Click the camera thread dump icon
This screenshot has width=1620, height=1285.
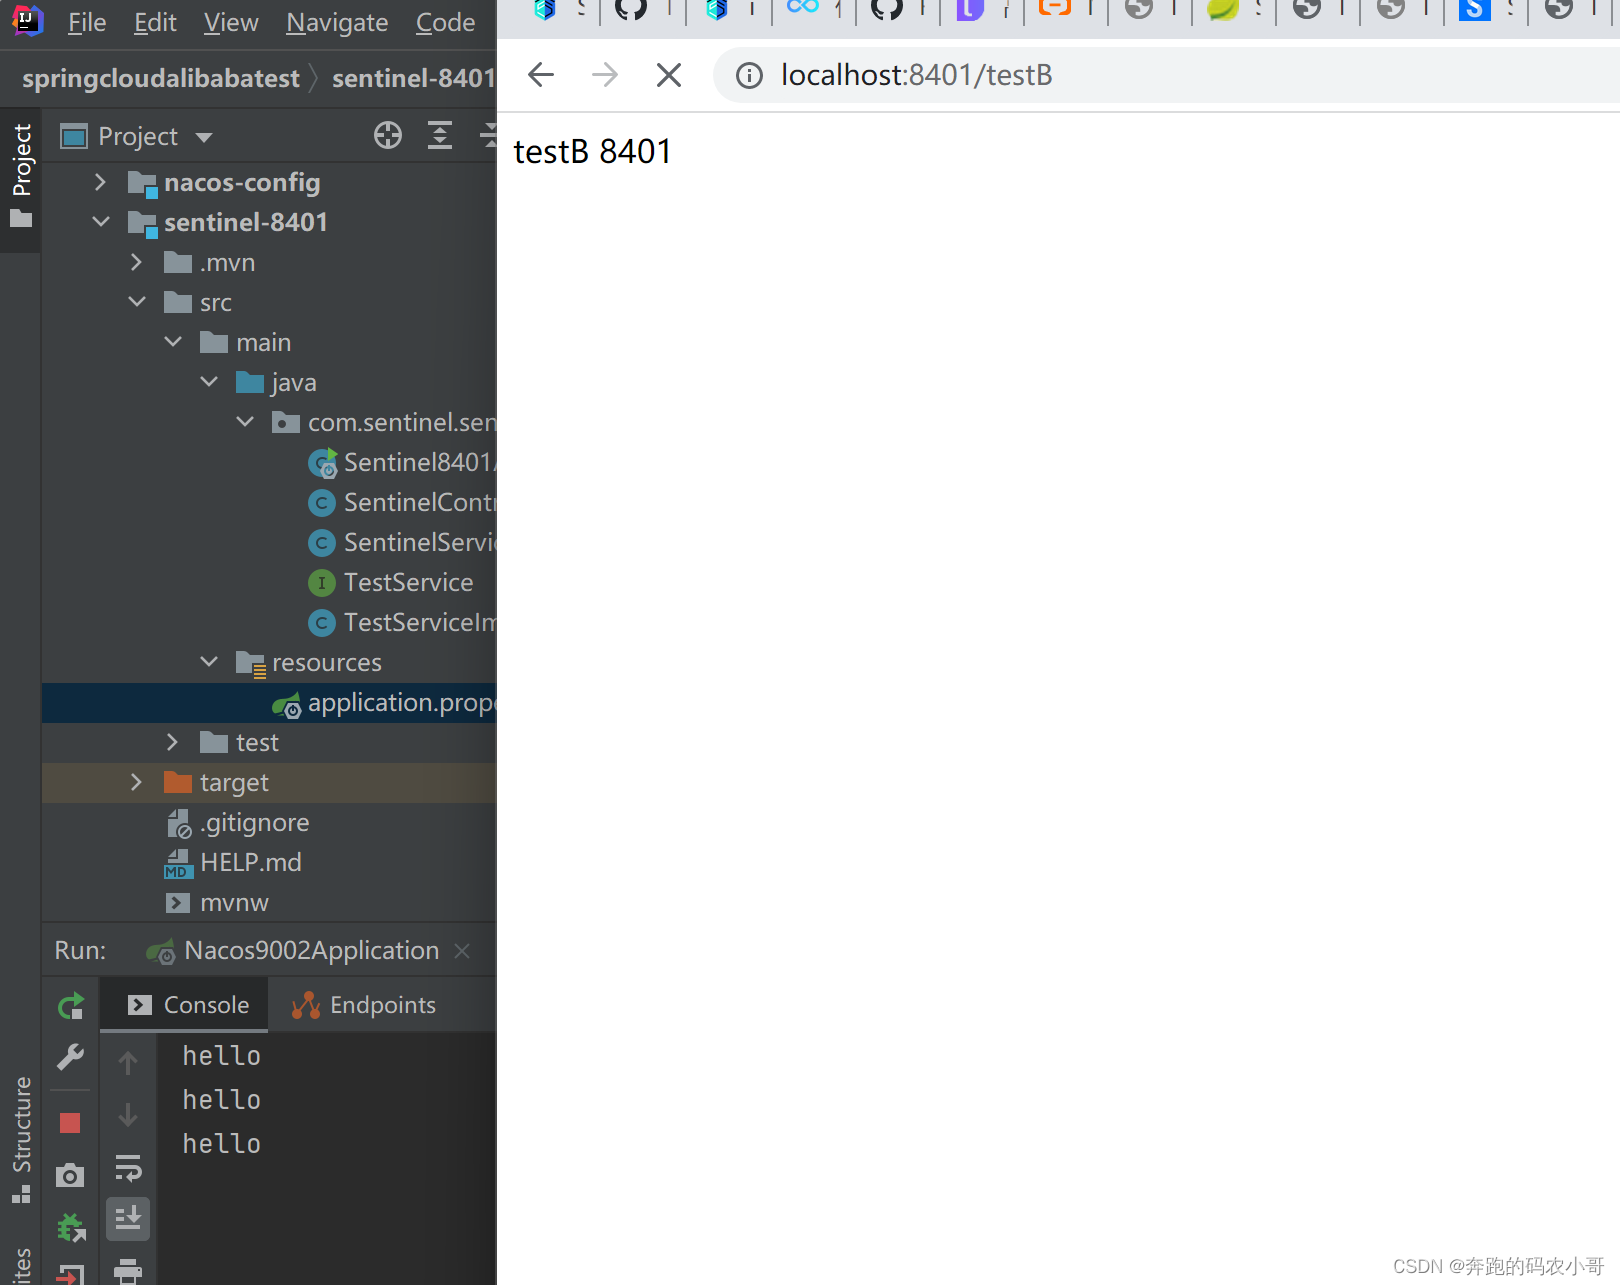70,1175
